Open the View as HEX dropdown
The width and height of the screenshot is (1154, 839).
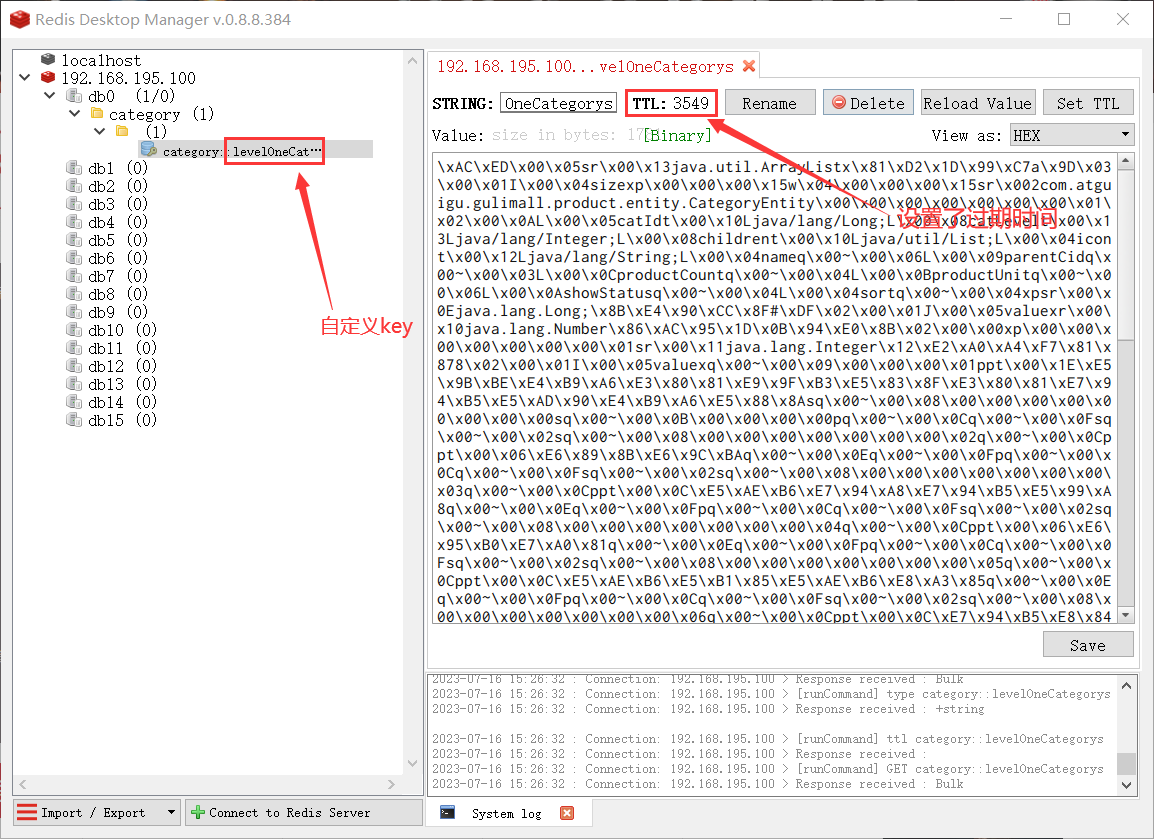(1071, 135)
